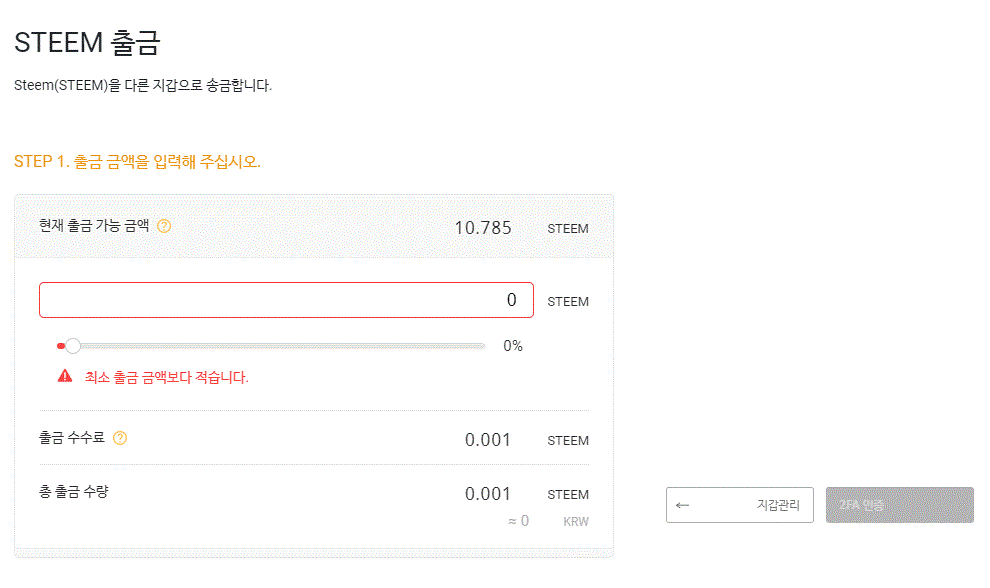The width and height of the screenshot is (990, 588).
Task: Click the withdrawal percentage slider handle
Action: pos(72,346)
